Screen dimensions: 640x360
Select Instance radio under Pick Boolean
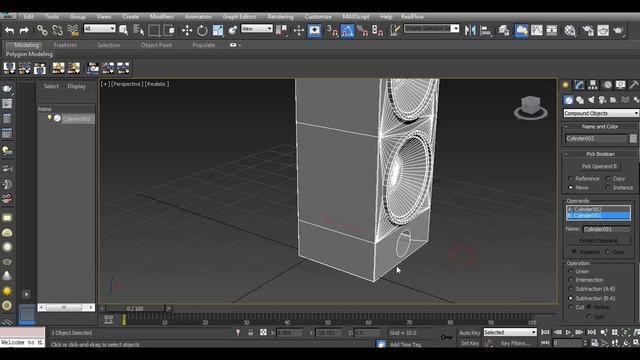[608, 187]
